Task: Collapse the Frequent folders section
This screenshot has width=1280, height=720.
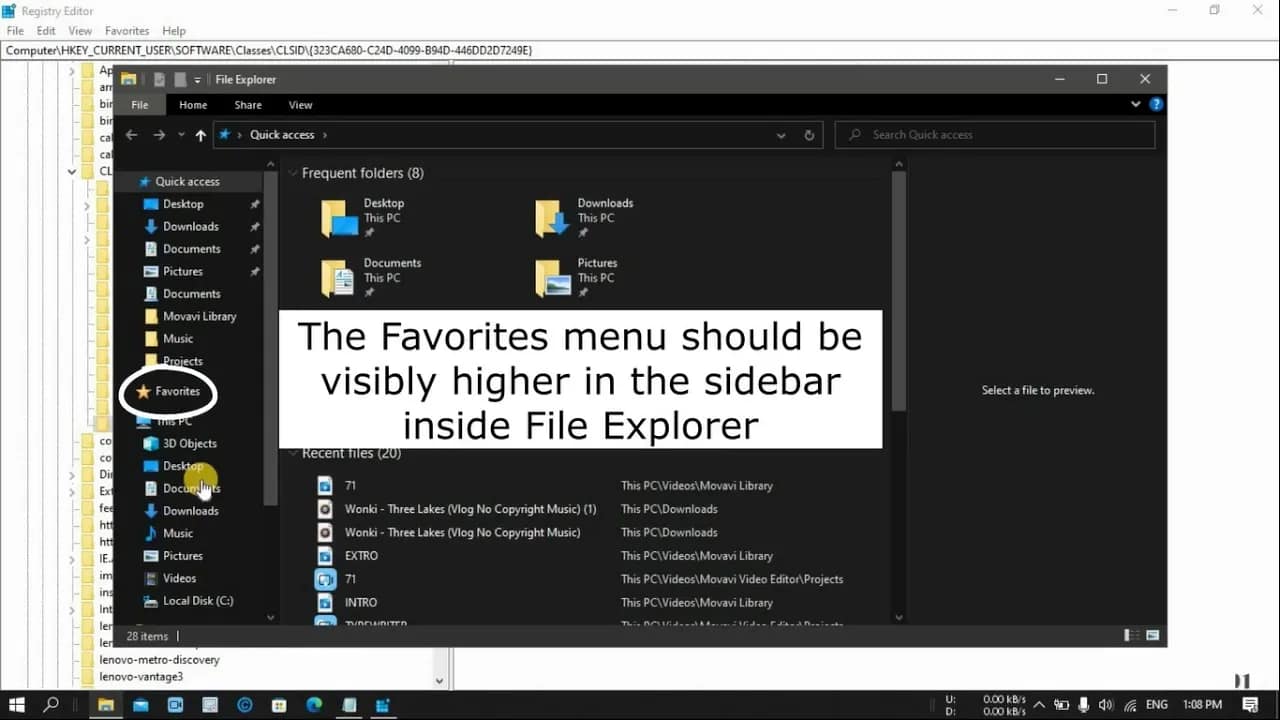Action: [294, 173]
